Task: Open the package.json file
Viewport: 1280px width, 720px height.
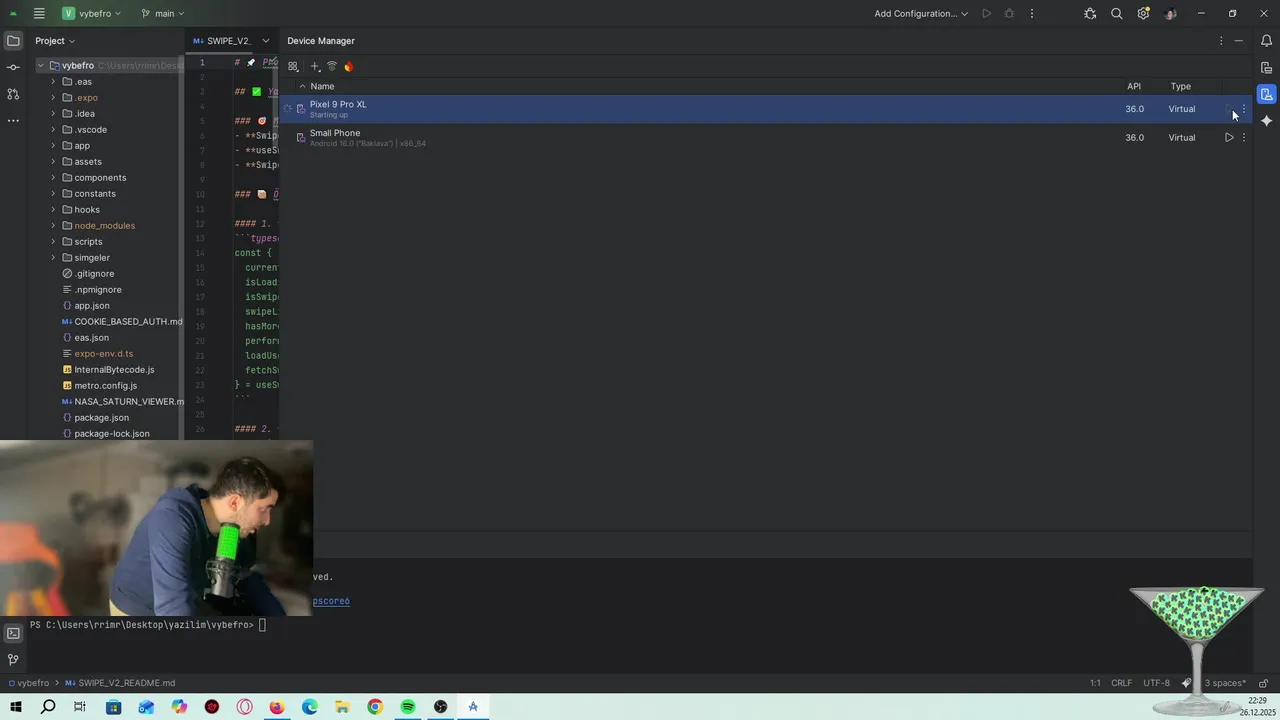Action: [101, 418]
